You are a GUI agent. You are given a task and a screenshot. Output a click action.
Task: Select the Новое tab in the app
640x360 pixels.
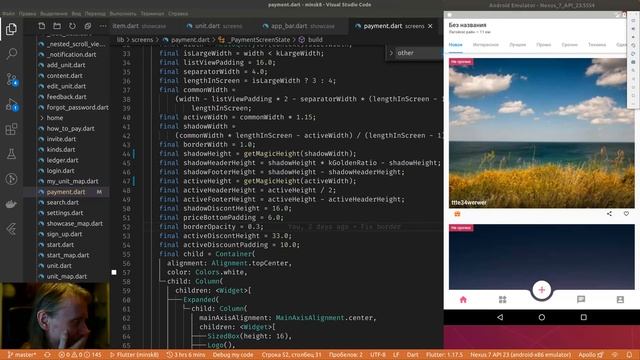[456, 44]
